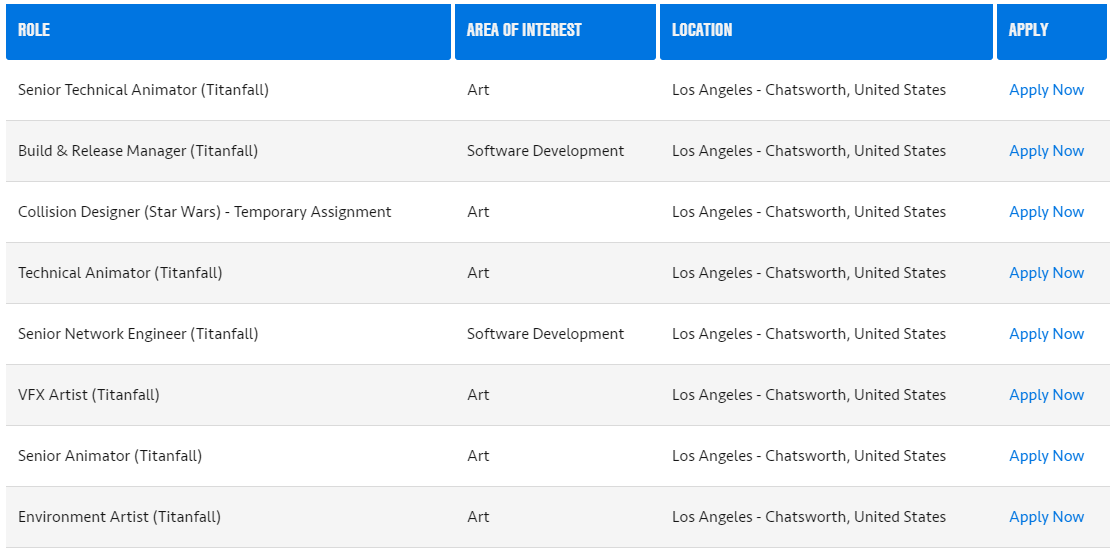Sort by the Location column header
The image size is (1110, 555).
[x=702, y=30]
